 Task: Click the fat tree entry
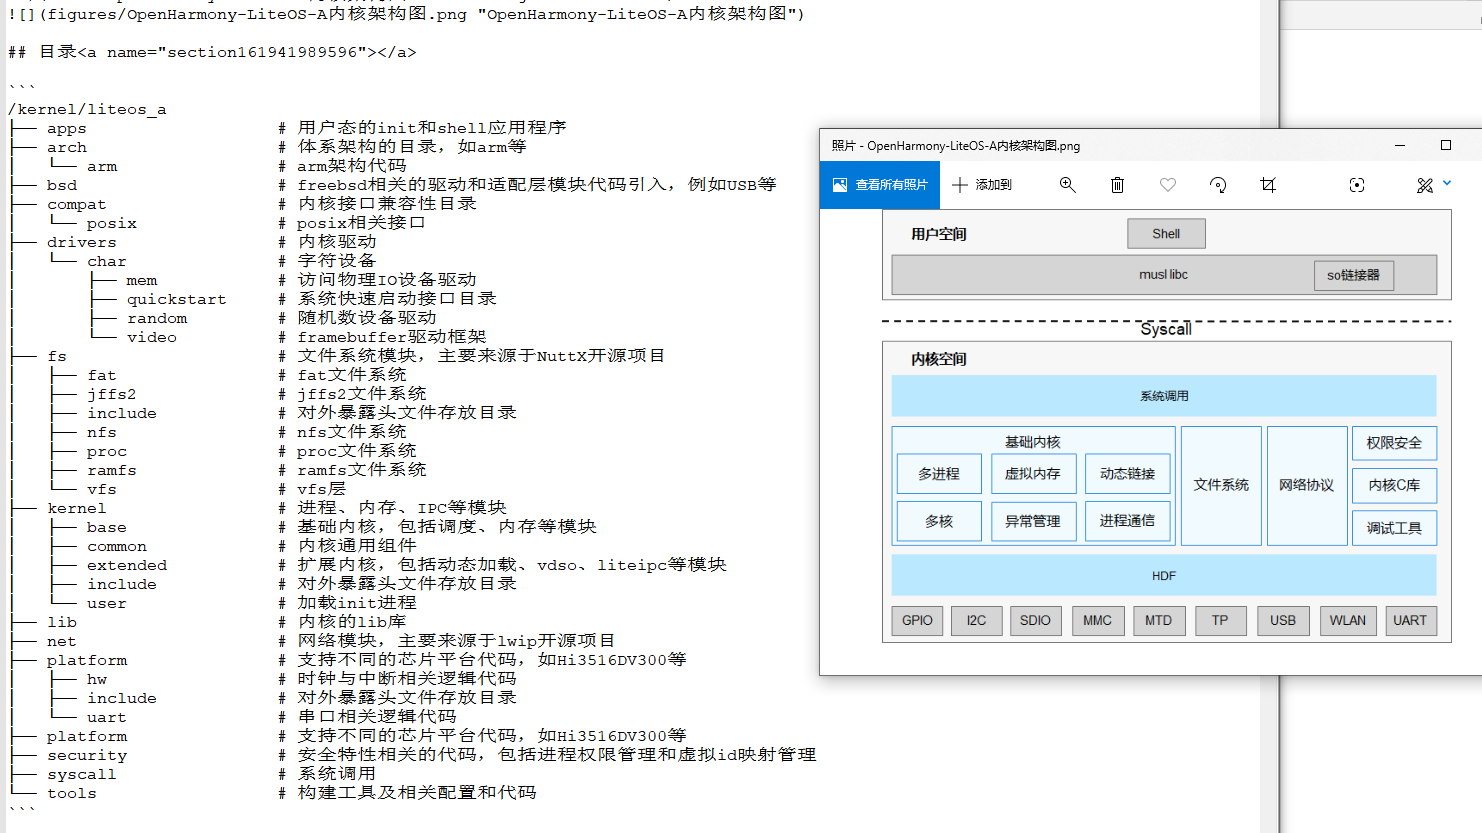(x=102, y=376)
